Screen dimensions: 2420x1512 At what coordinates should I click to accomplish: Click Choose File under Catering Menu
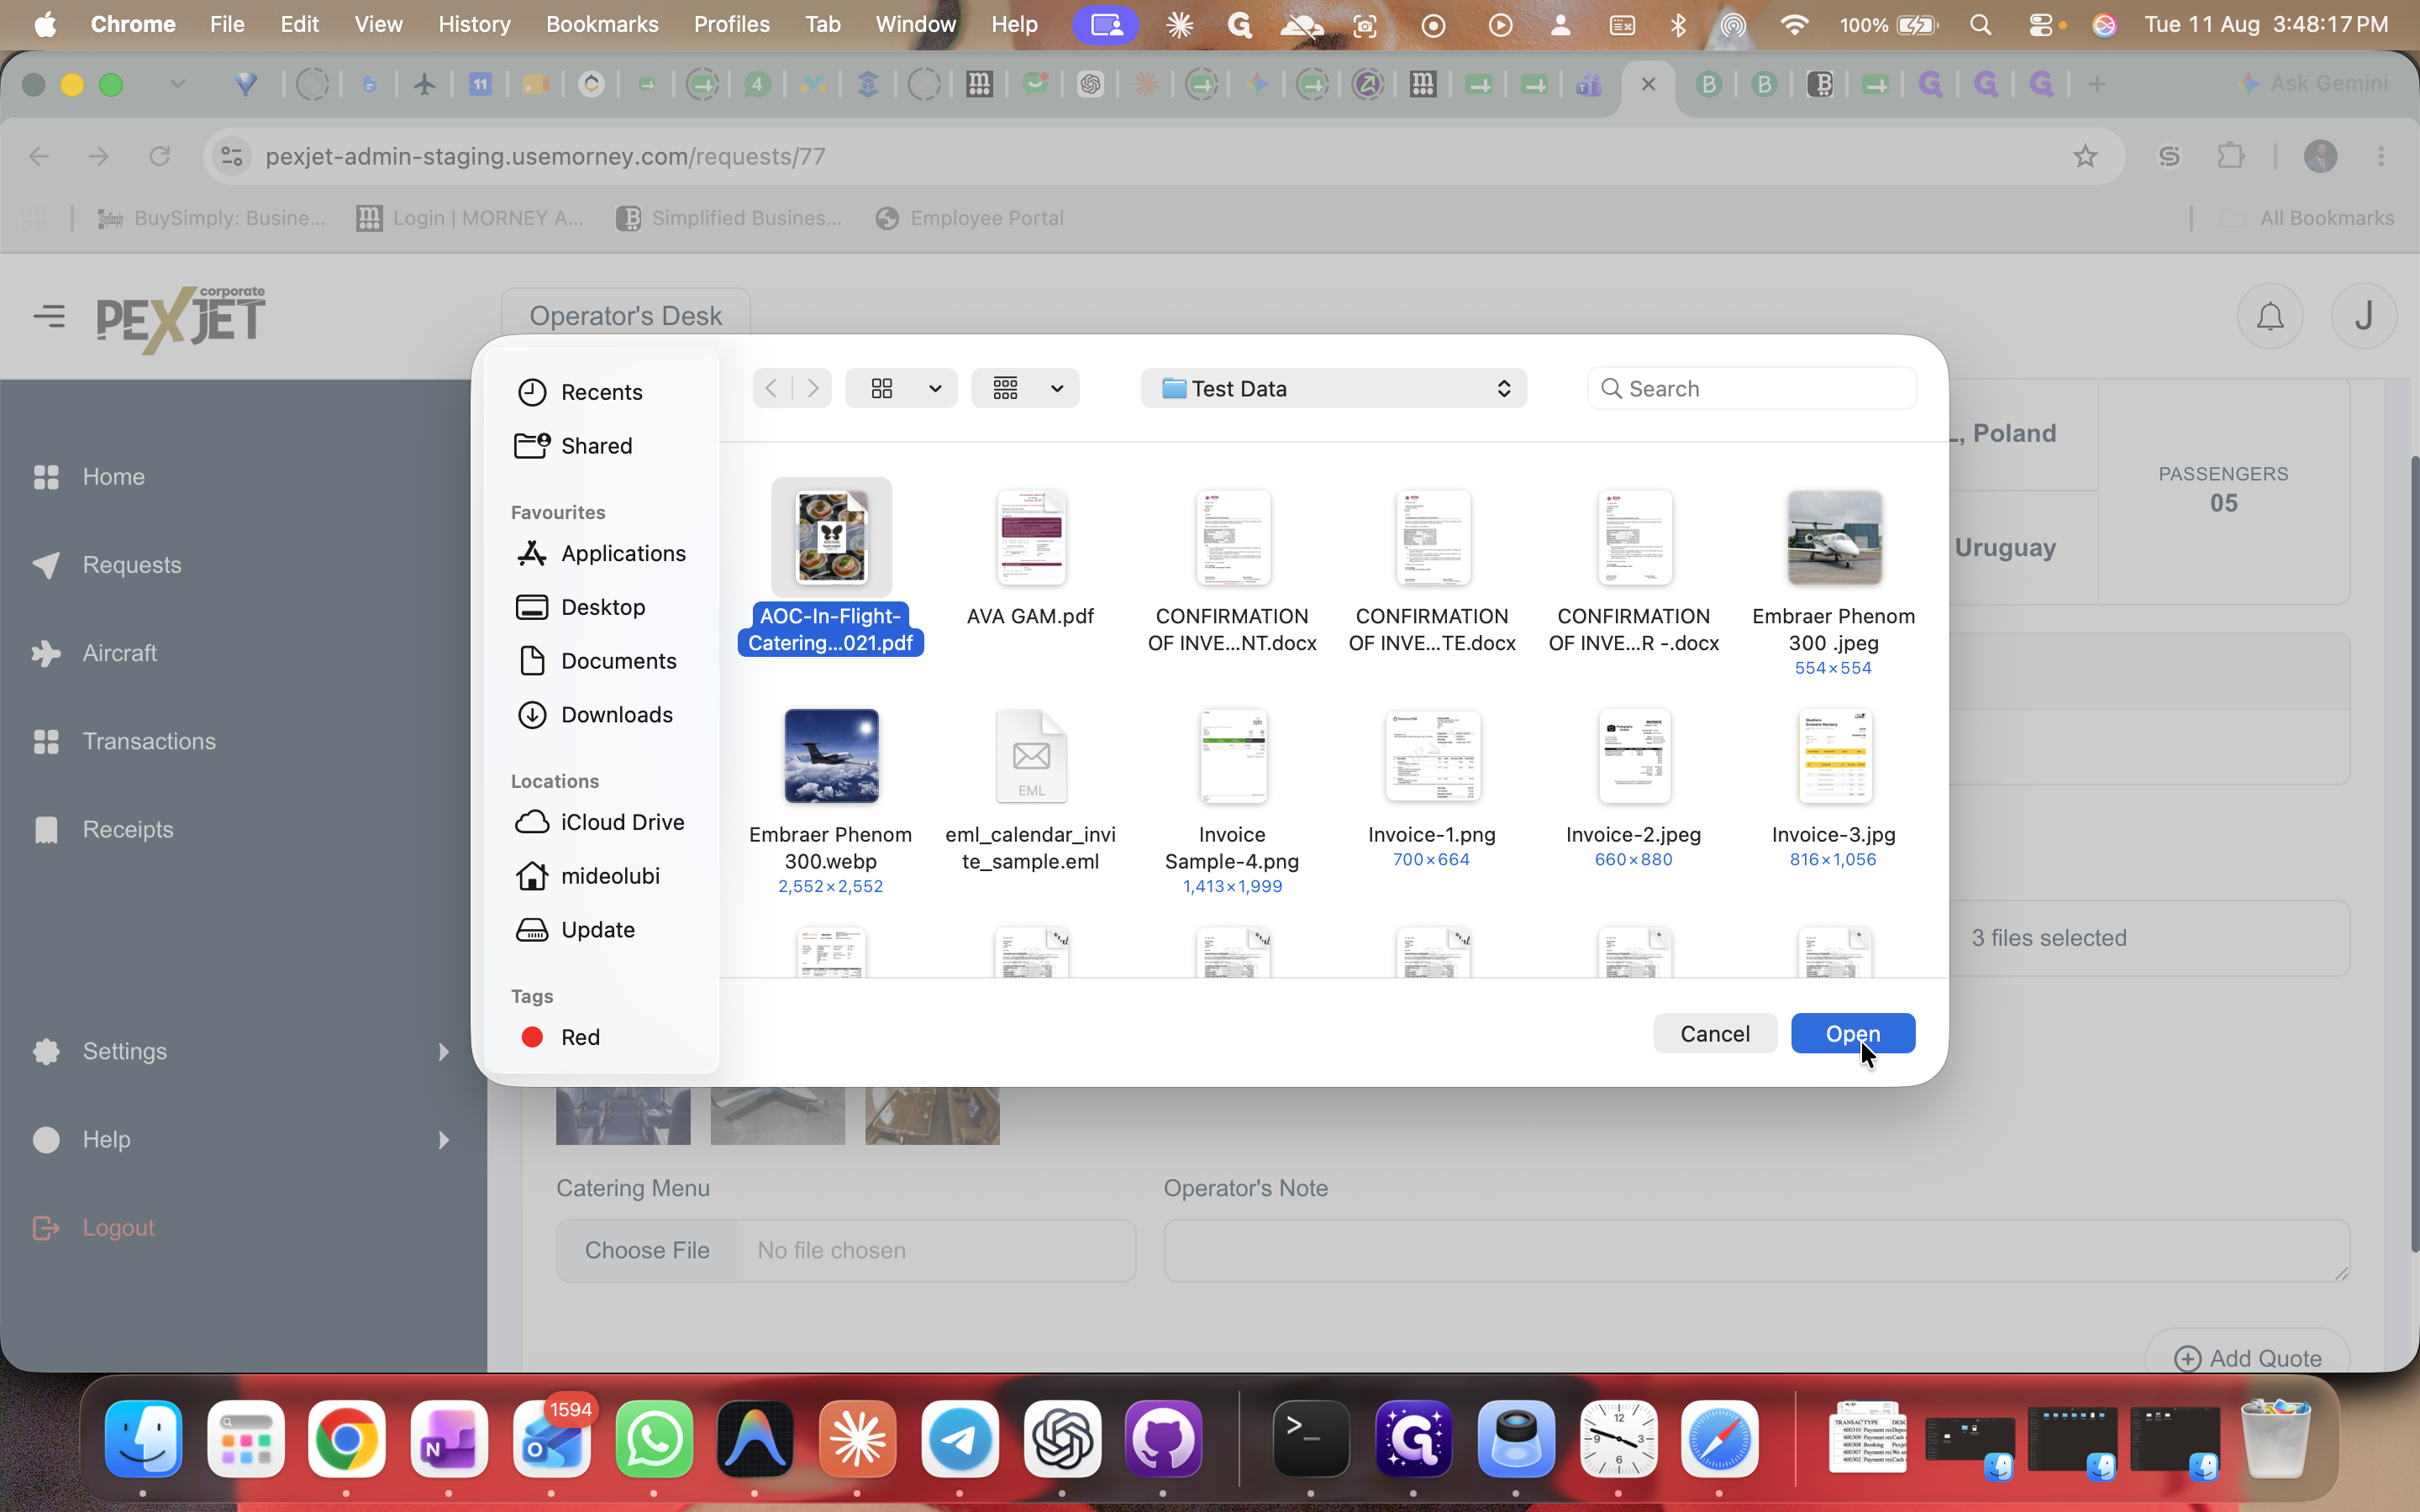(x=647, y=1250)
